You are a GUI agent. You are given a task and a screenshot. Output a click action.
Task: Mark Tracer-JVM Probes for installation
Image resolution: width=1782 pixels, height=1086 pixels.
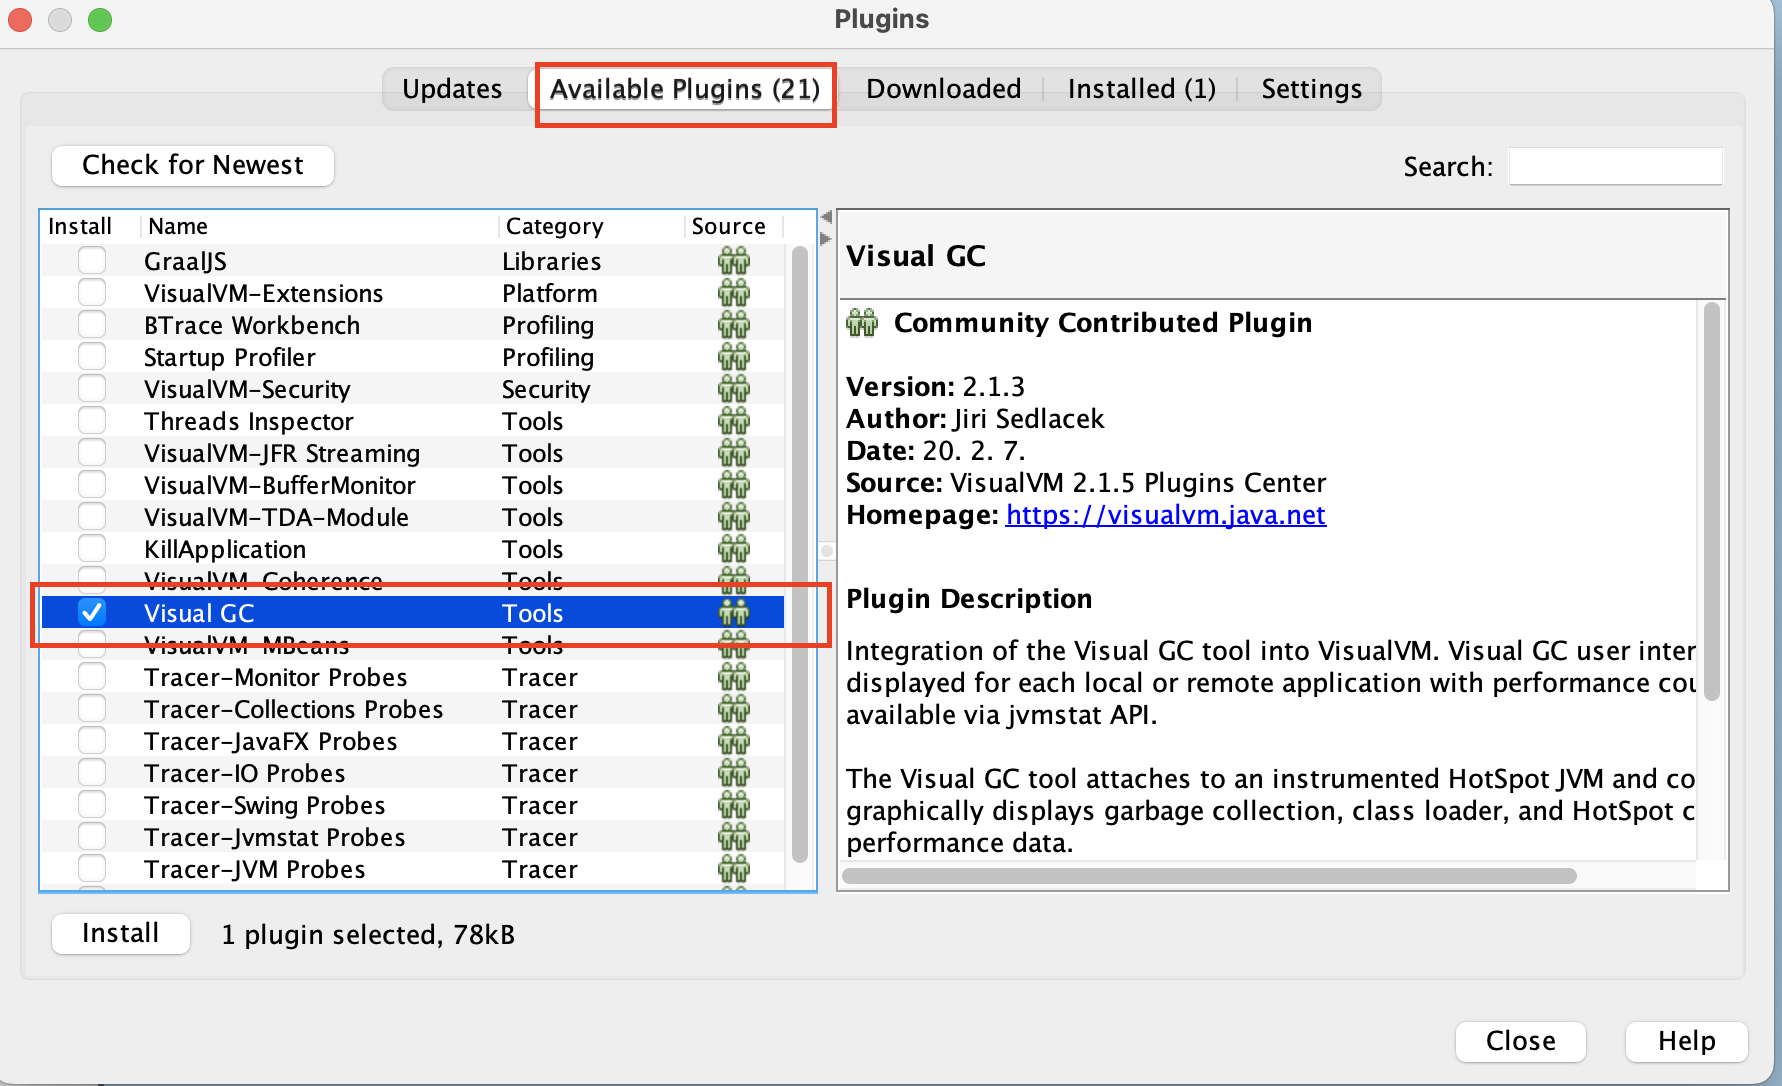(92, 869)
